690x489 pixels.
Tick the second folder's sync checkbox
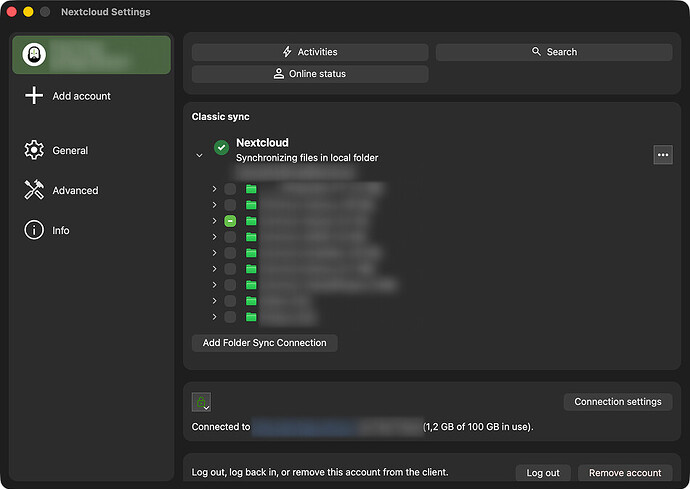[230, 205]
